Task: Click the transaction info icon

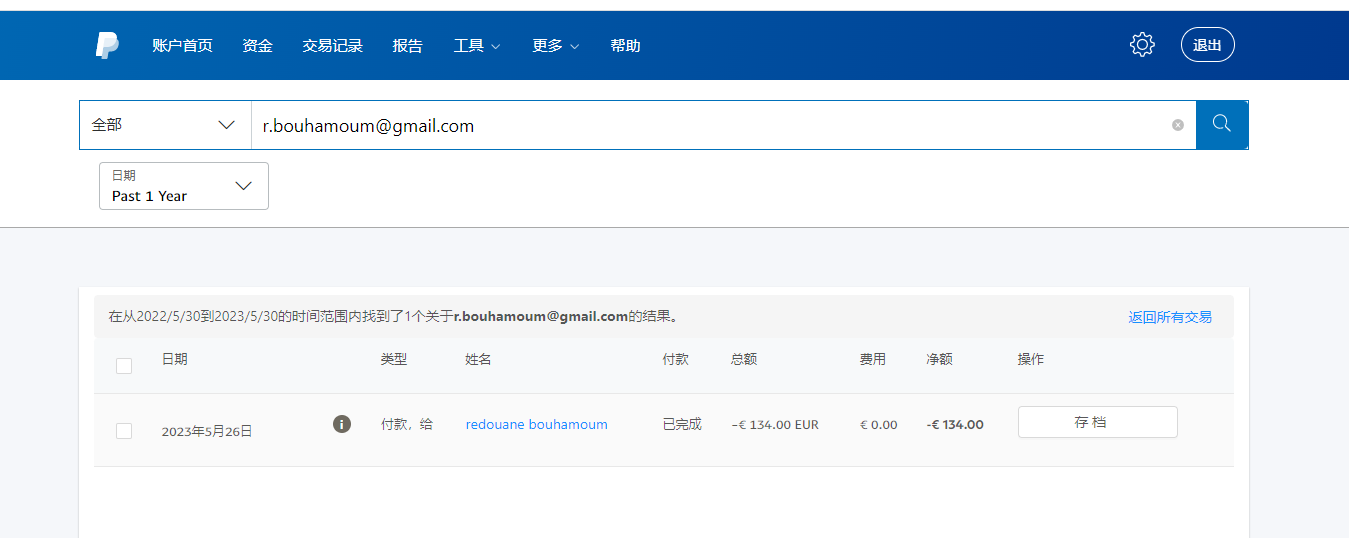Action: (342, 424)
